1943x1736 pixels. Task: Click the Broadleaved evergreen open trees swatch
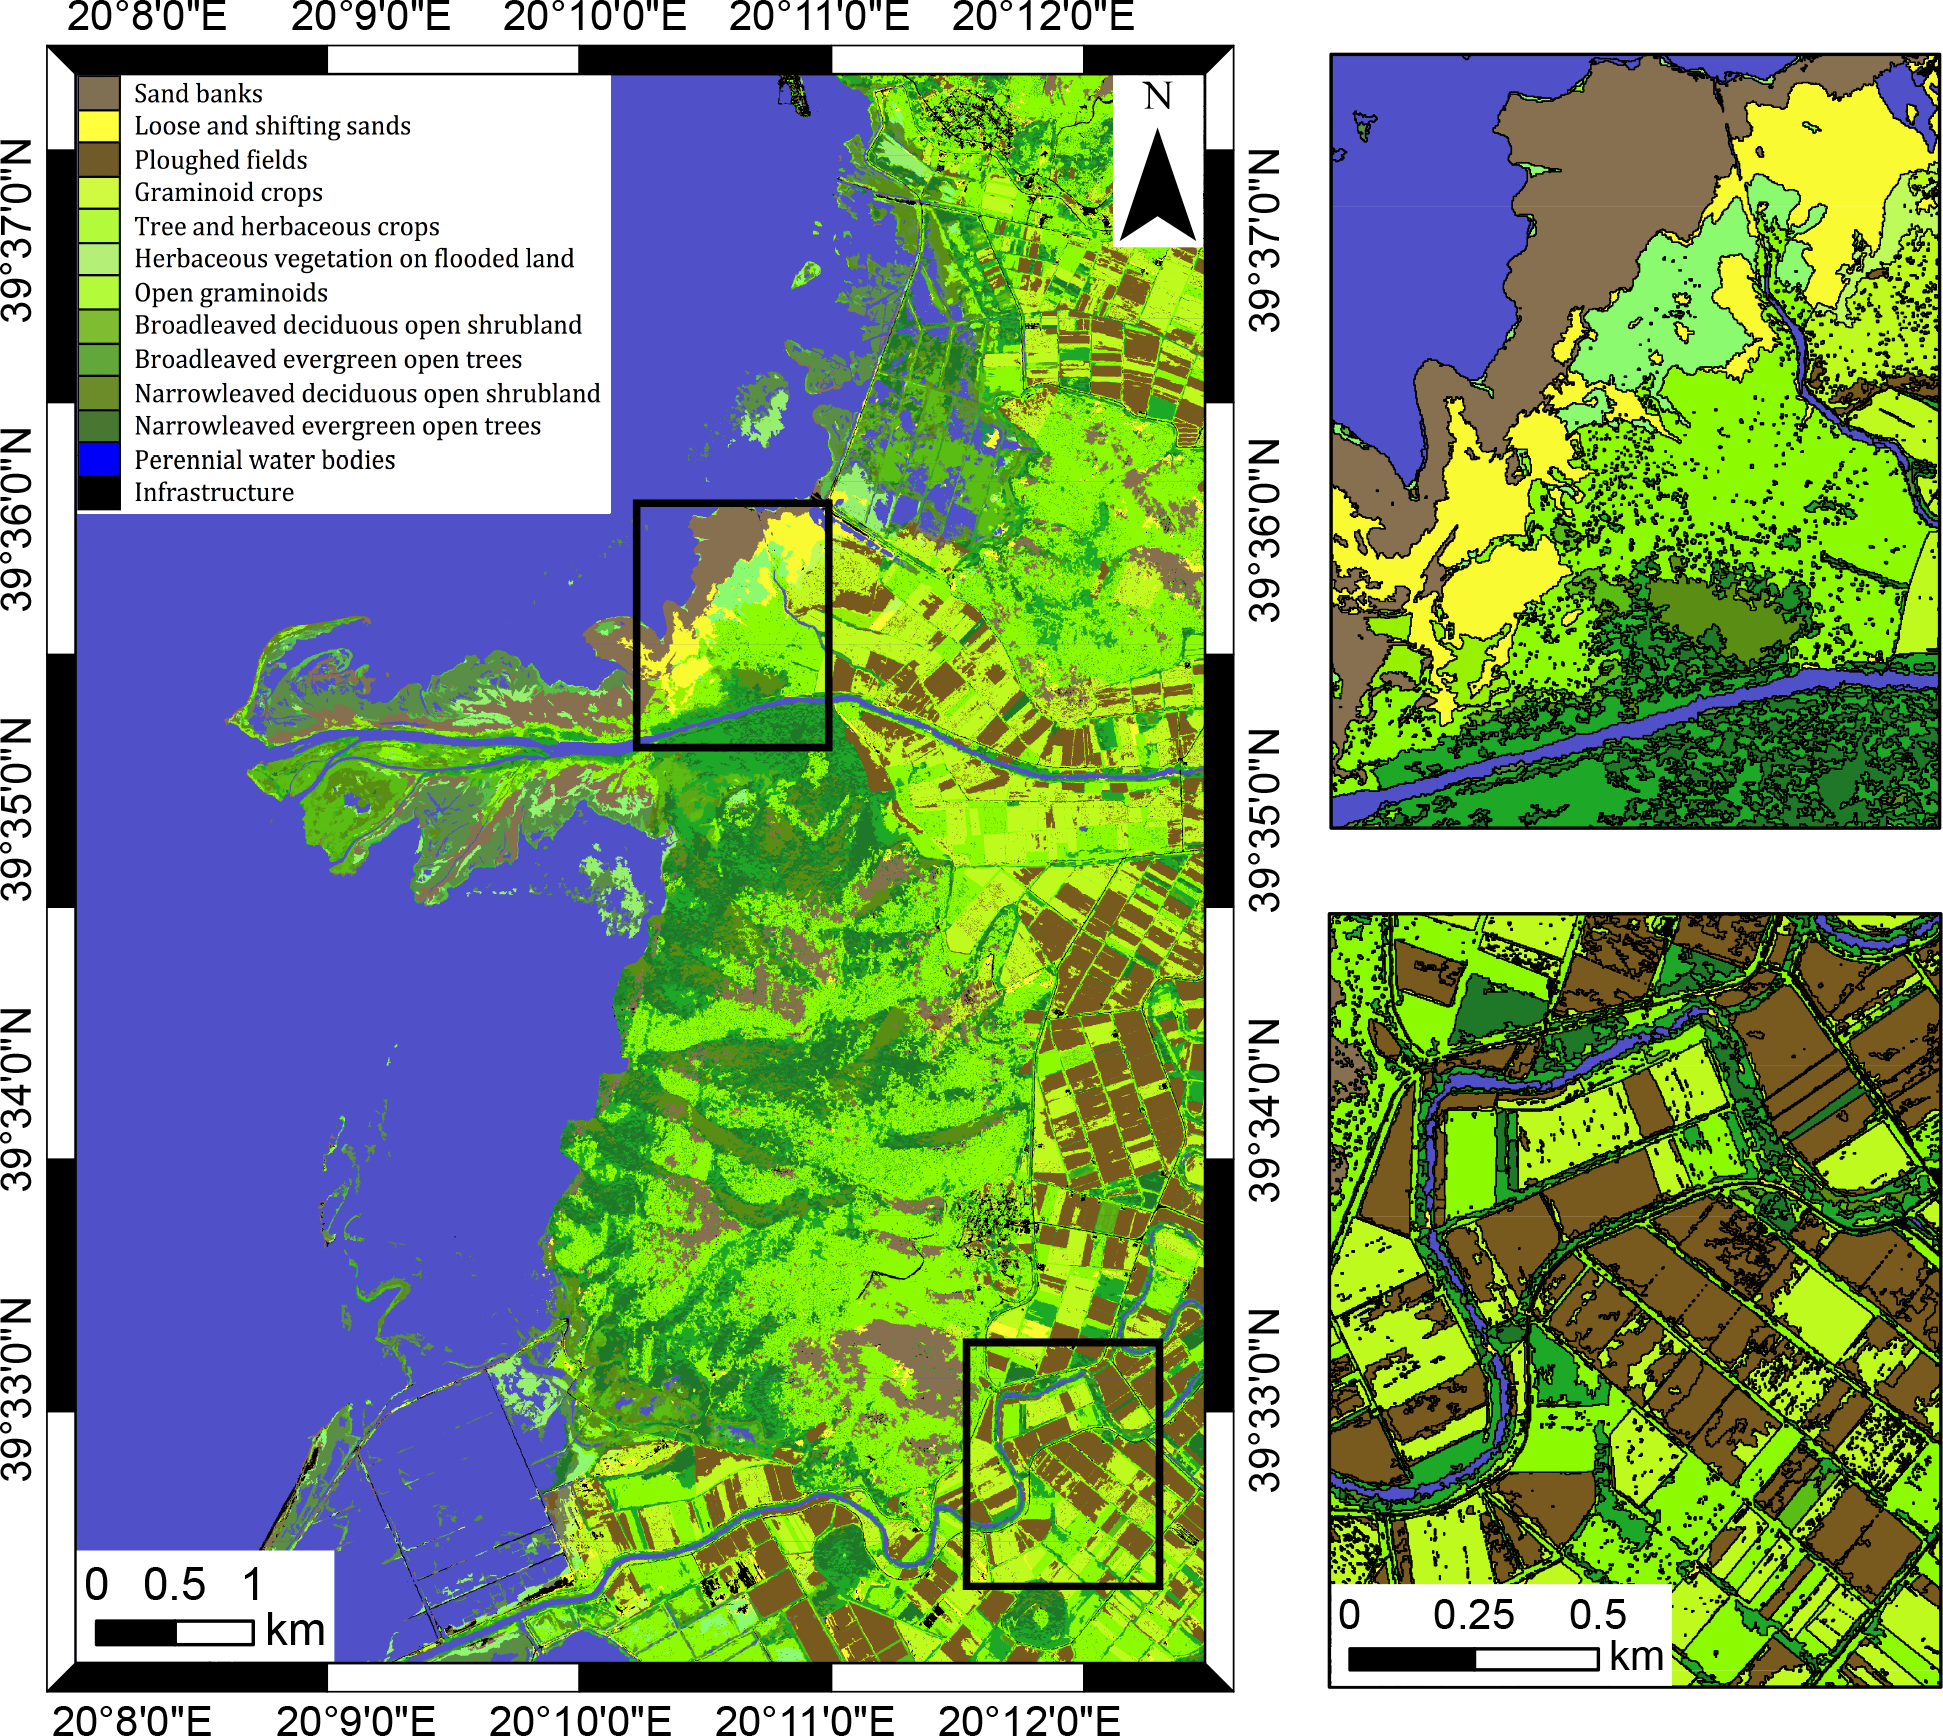coord(99,359)
